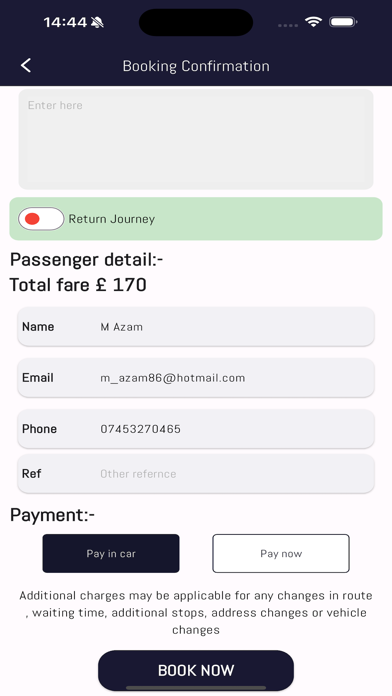Image resolution: width=392 pixels, height=696 pixels.
Task: Edit the Email field value
Action: 196,378
